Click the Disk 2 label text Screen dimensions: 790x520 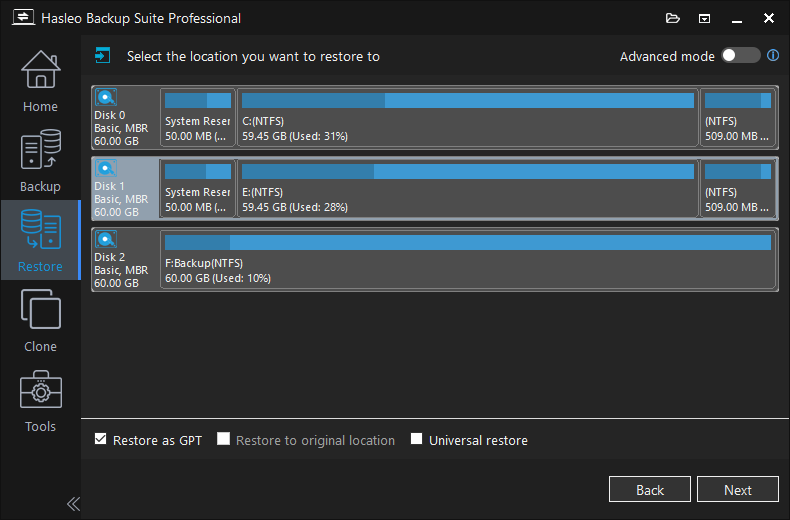(110, 257)
